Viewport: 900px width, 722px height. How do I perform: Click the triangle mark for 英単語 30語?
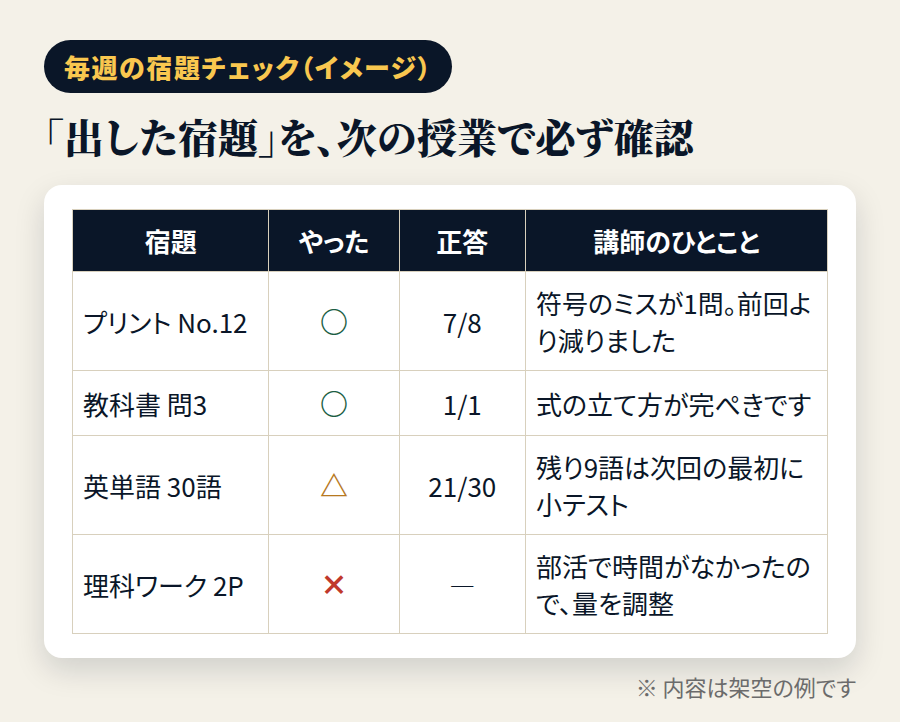click(333, 486)
